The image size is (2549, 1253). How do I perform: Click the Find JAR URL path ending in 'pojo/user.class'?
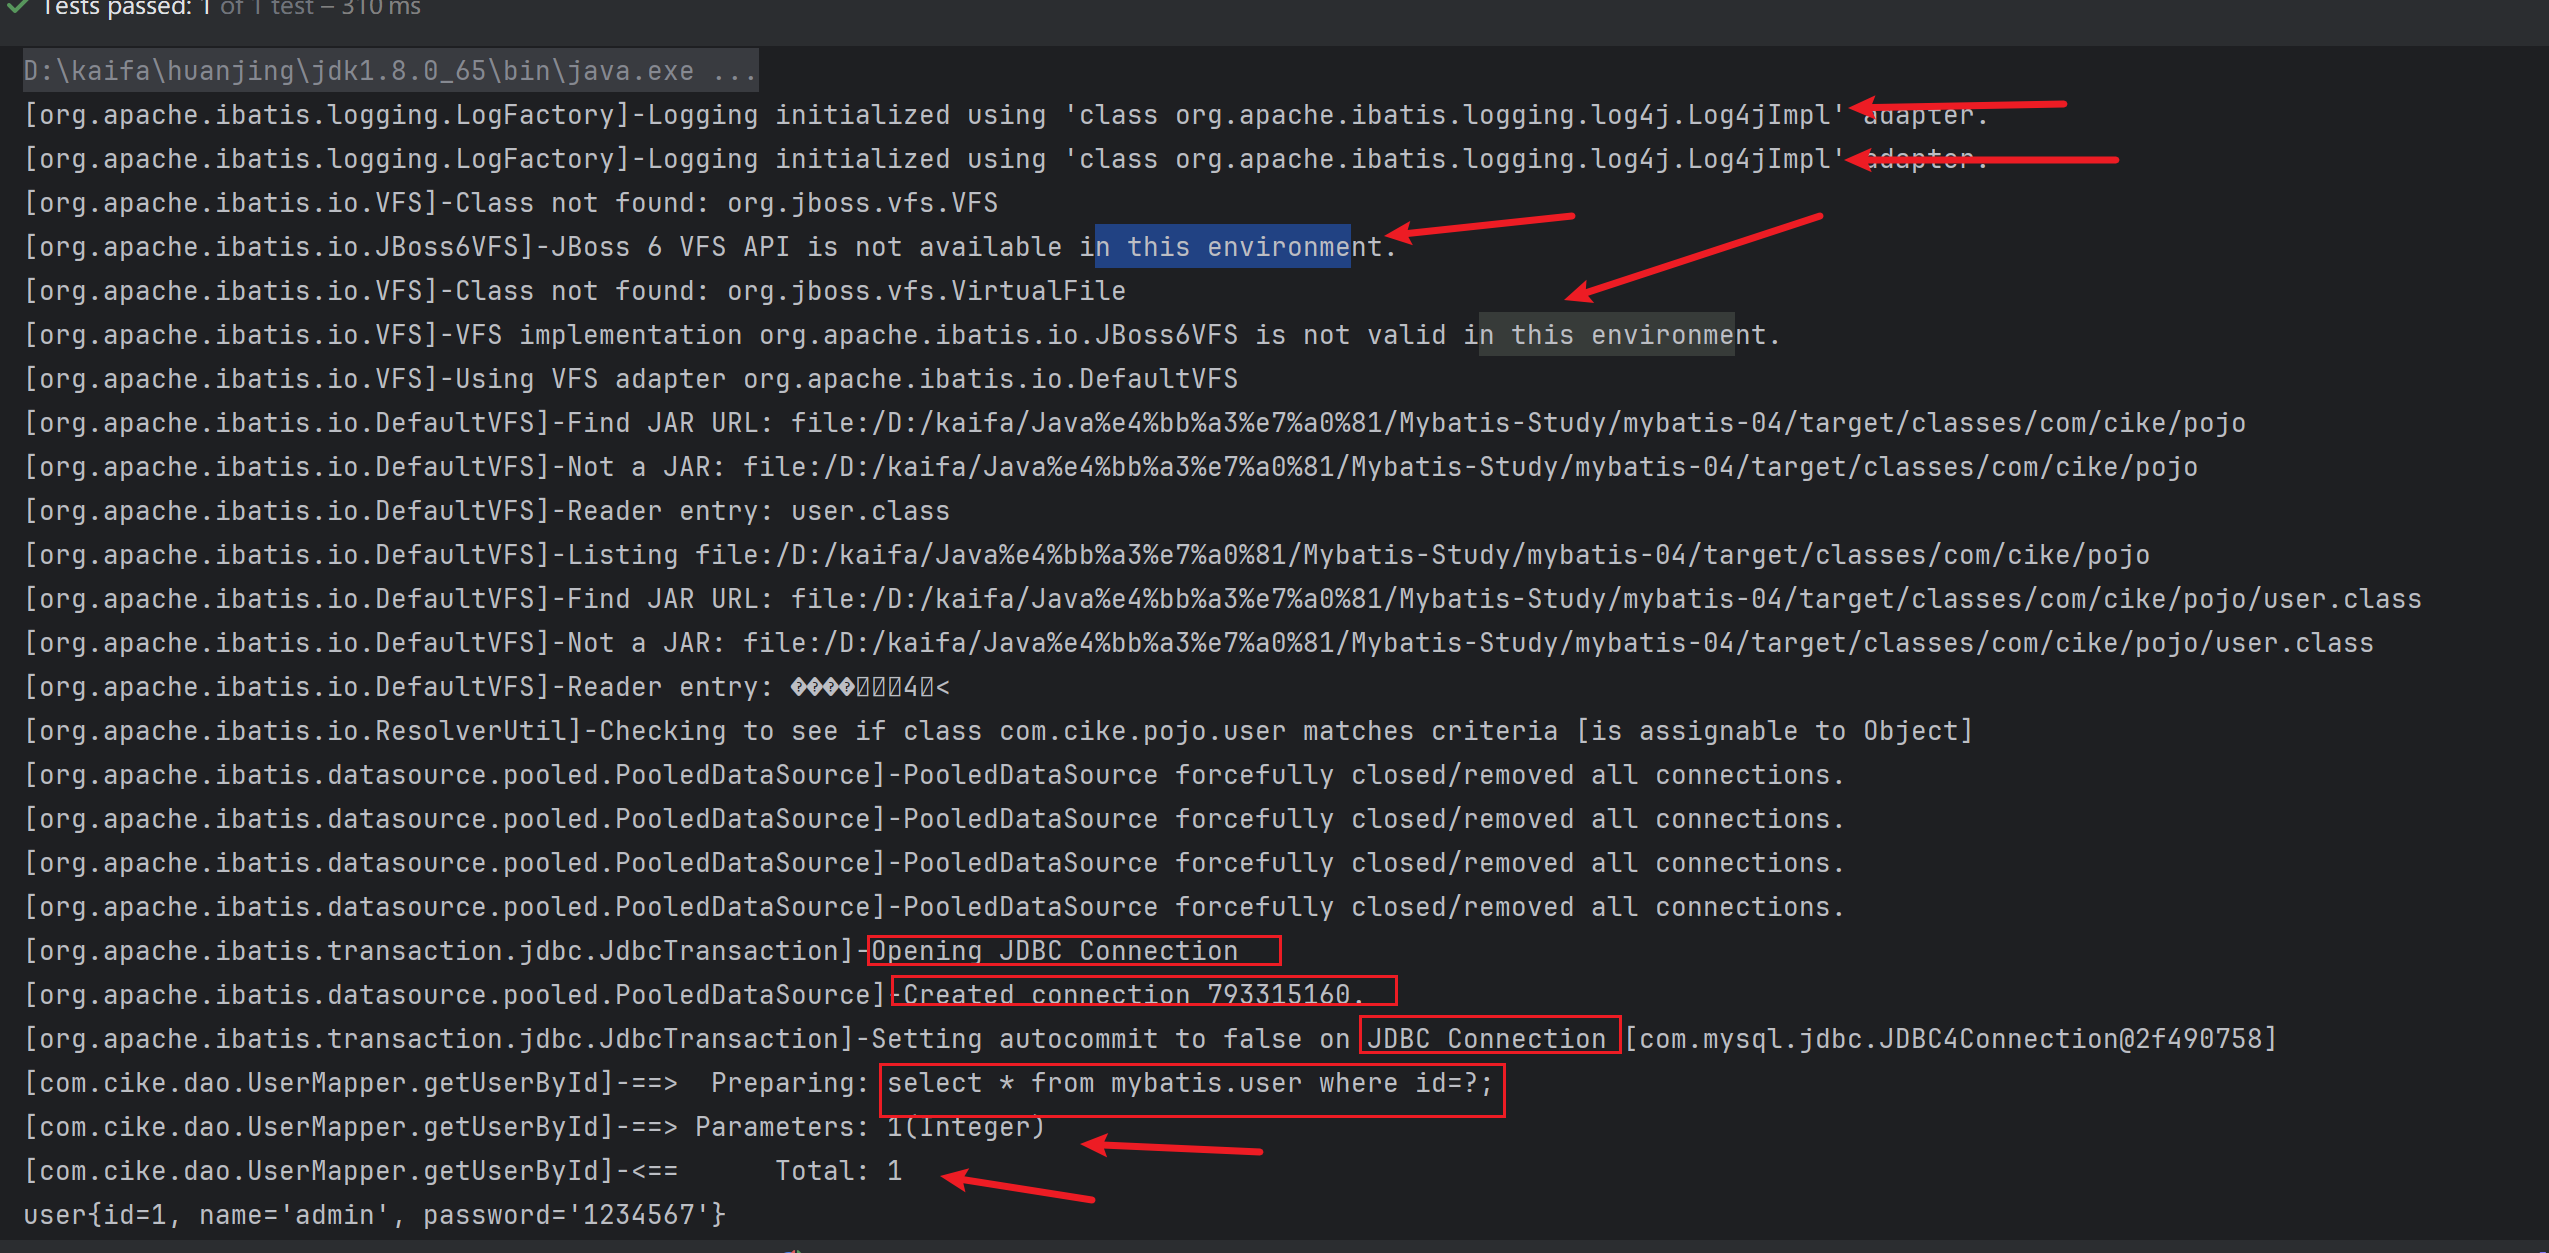pos(1606,599)
